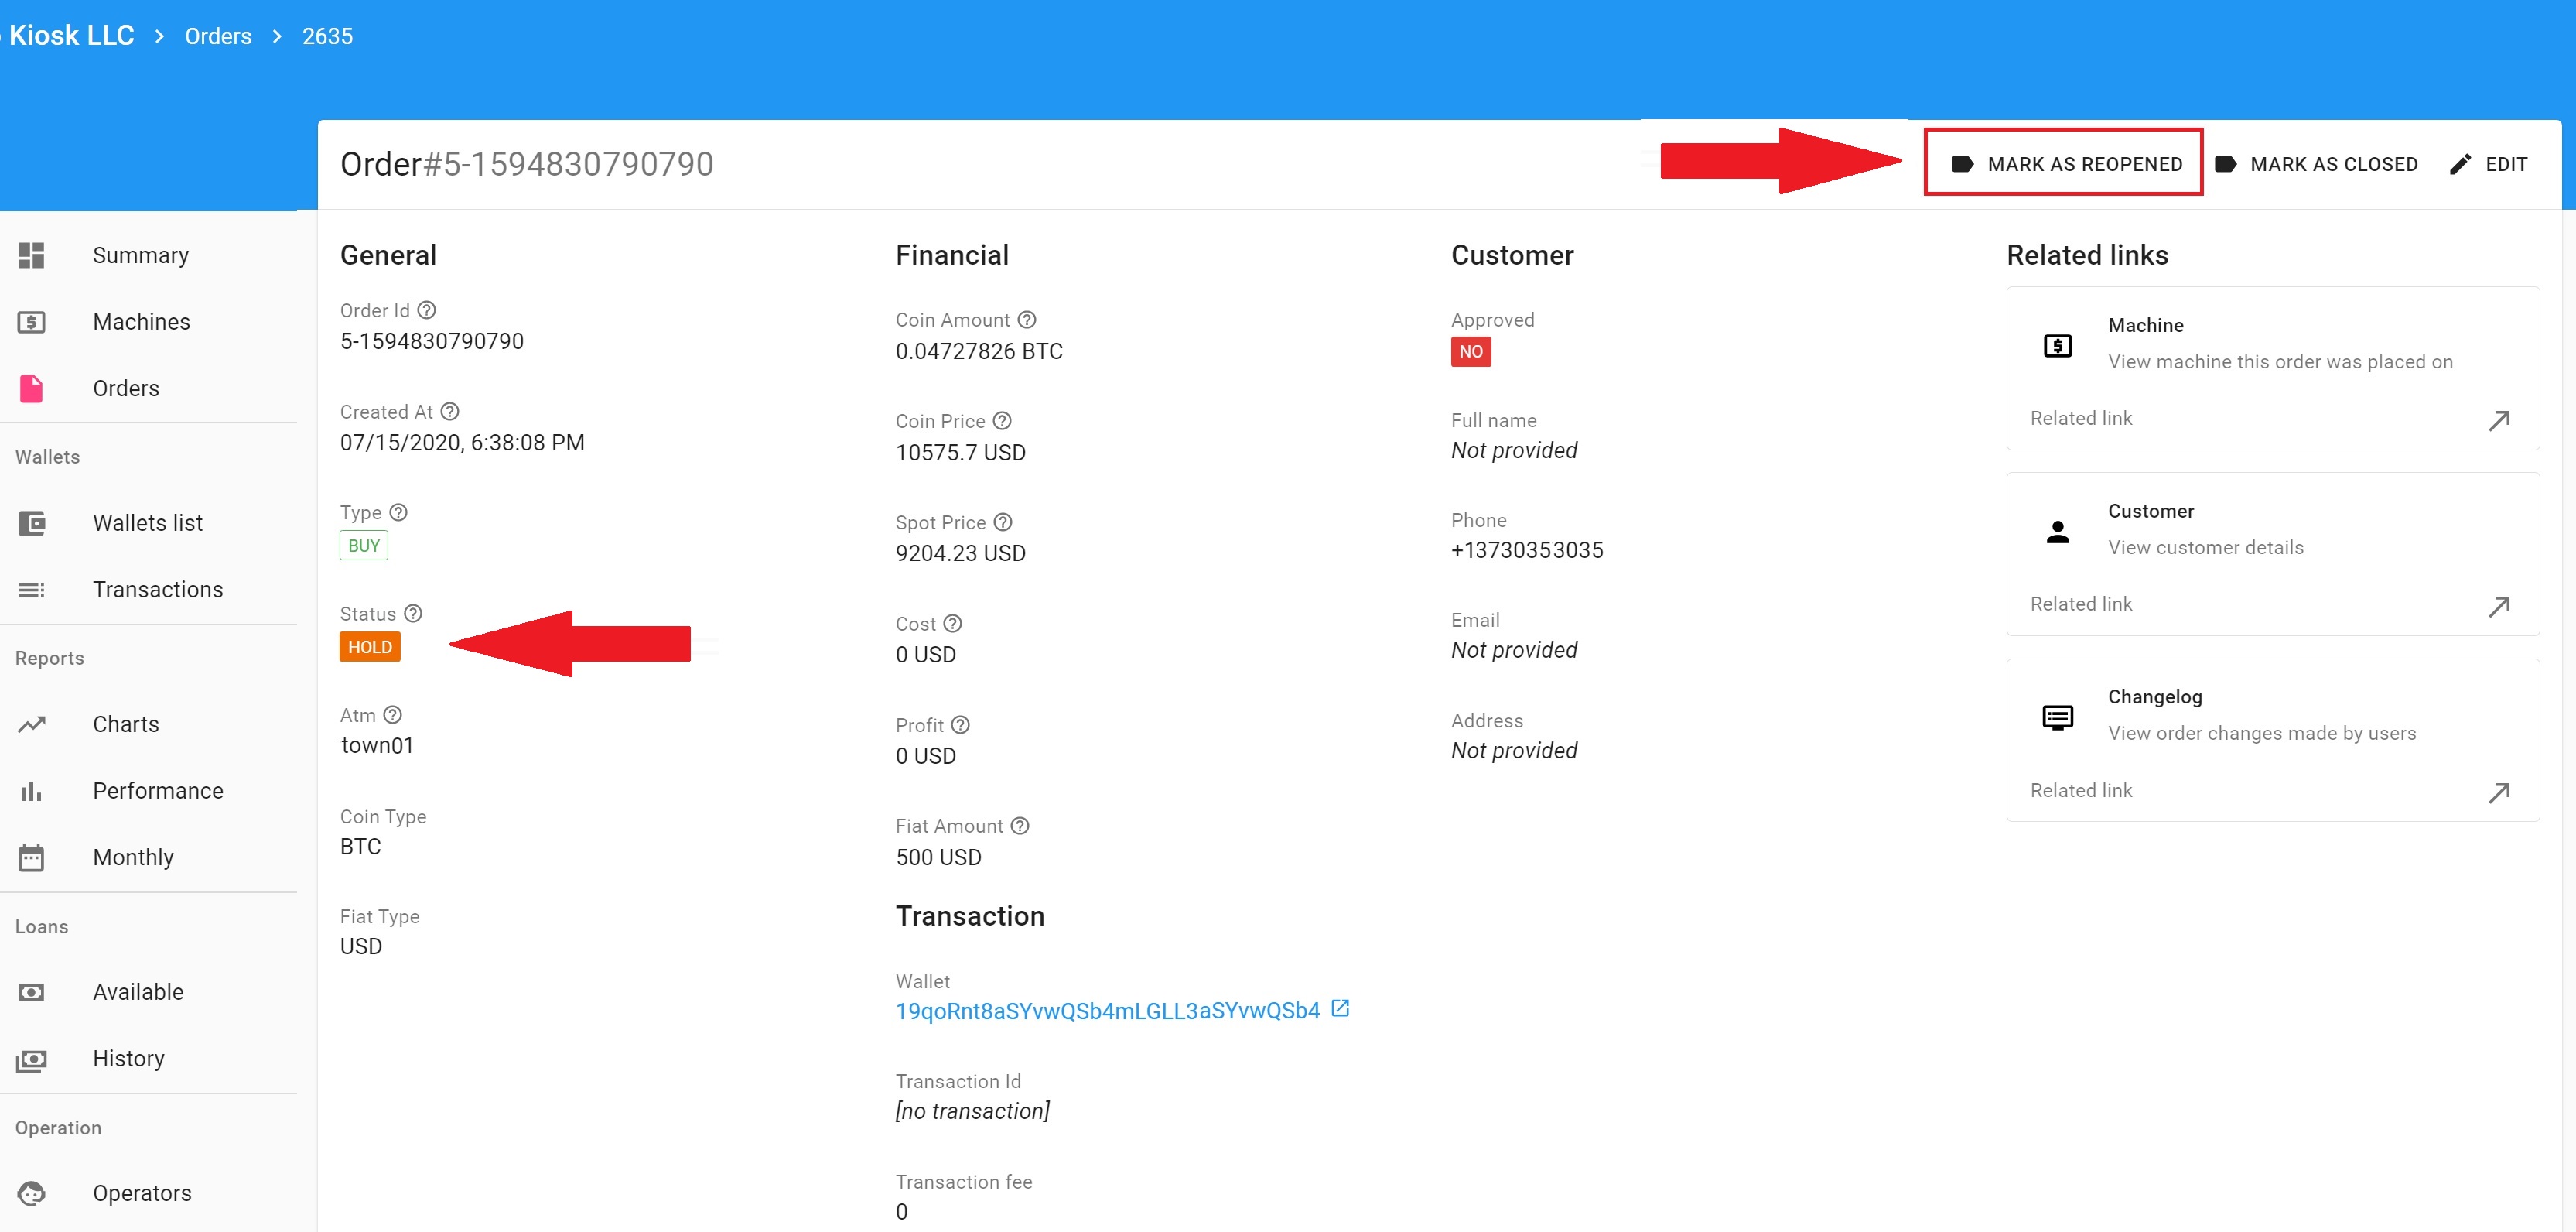The height and width of the screenshot is (1232, 2576).
Task: Click the Changelog card list icon
Action: click(2058, 718)
